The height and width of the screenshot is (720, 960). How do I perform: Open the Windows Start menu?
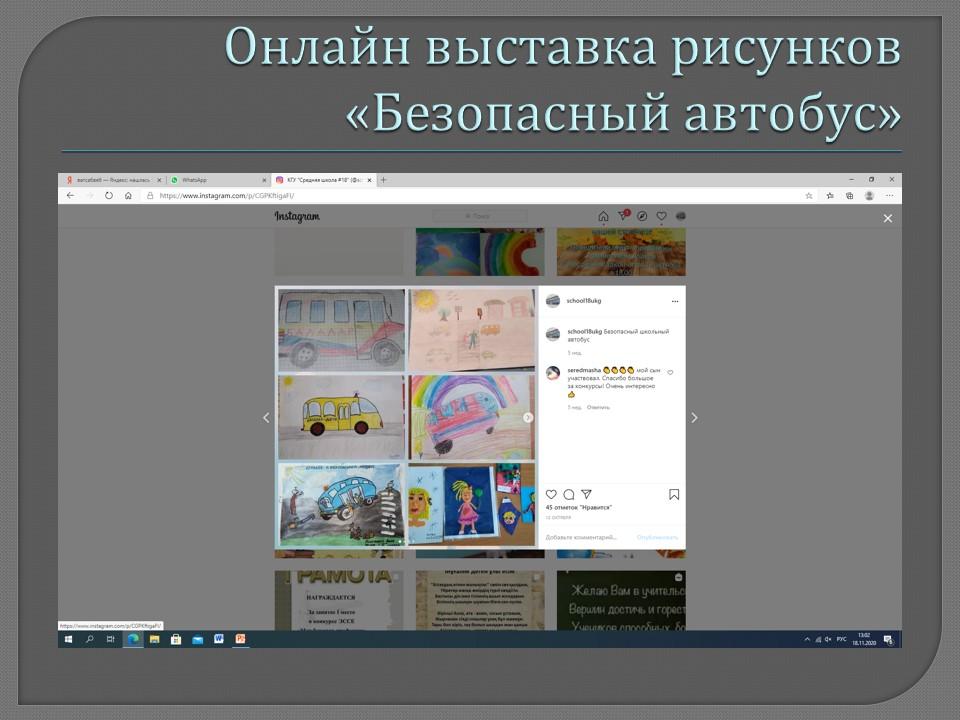pyautogui.click(x=69, y=639)
